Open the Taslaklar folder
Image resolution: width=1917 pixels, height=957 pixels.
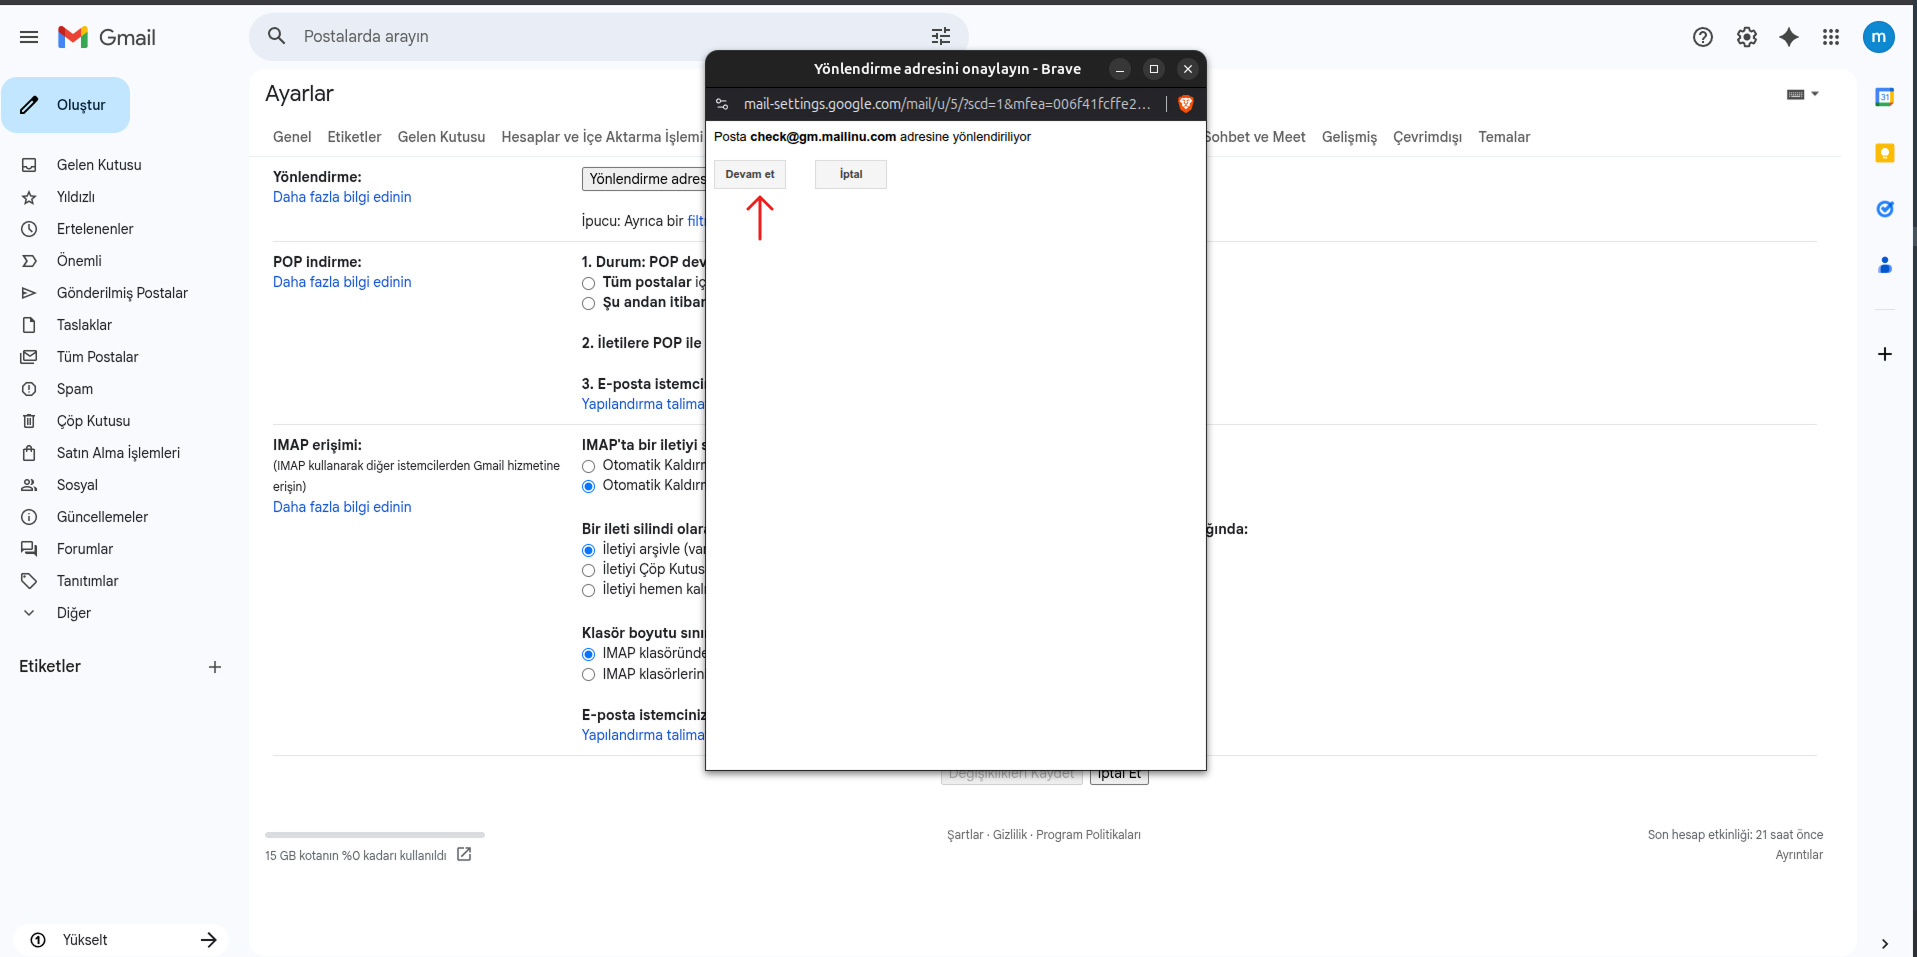click(x=84, y=325)
